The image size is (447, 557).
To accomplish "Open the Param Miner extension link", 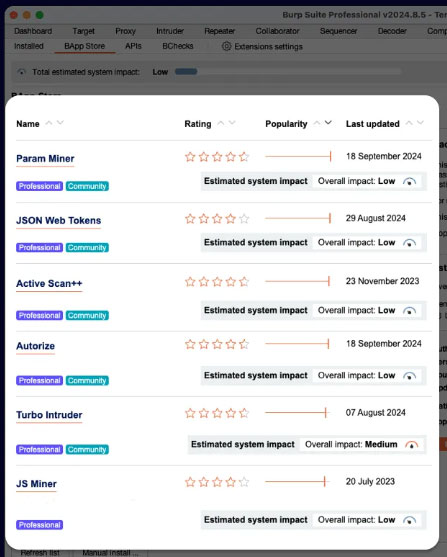I will pyautogui.click(x=45, y=159).
